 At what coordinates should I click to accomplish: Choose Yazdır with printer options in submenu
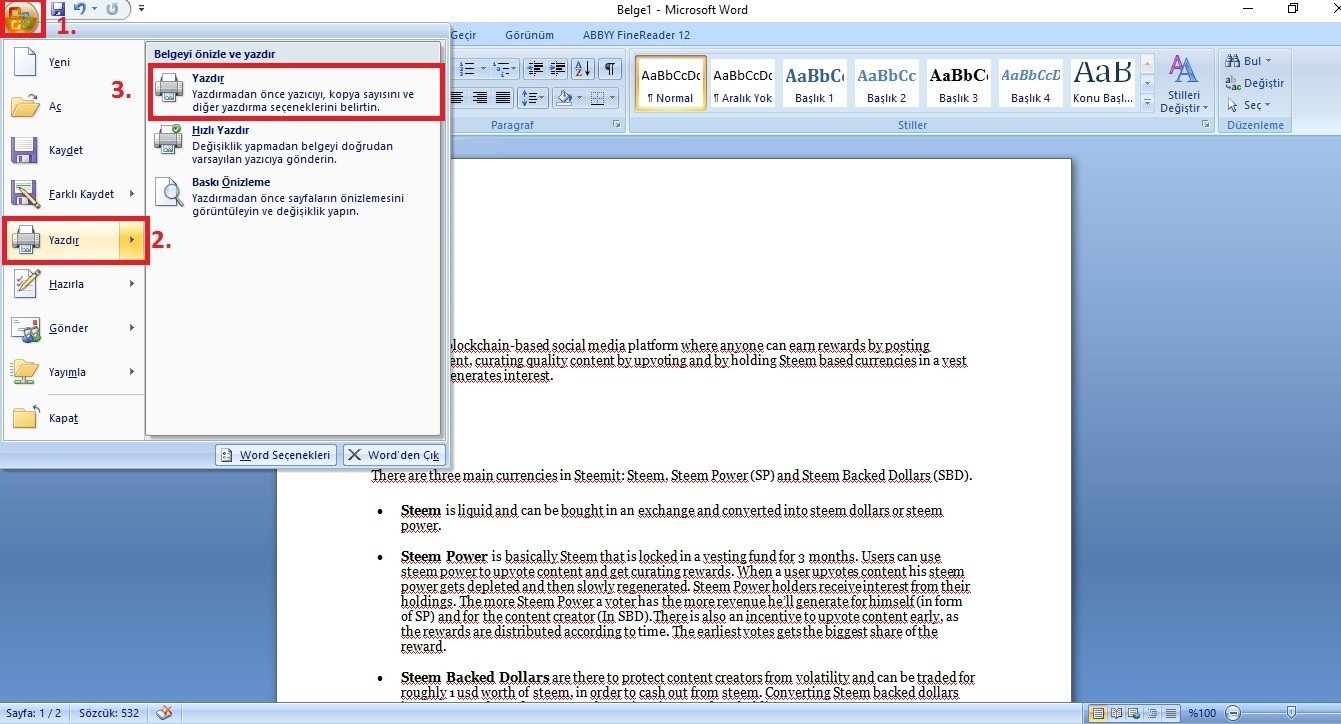tap(294, 92)
